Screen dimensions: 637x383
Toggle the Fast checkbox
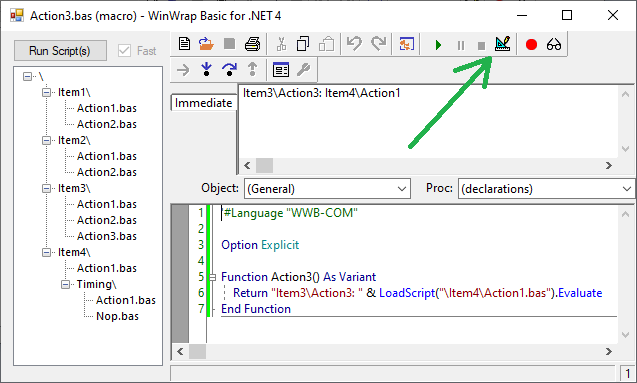[x=124, y=51]
